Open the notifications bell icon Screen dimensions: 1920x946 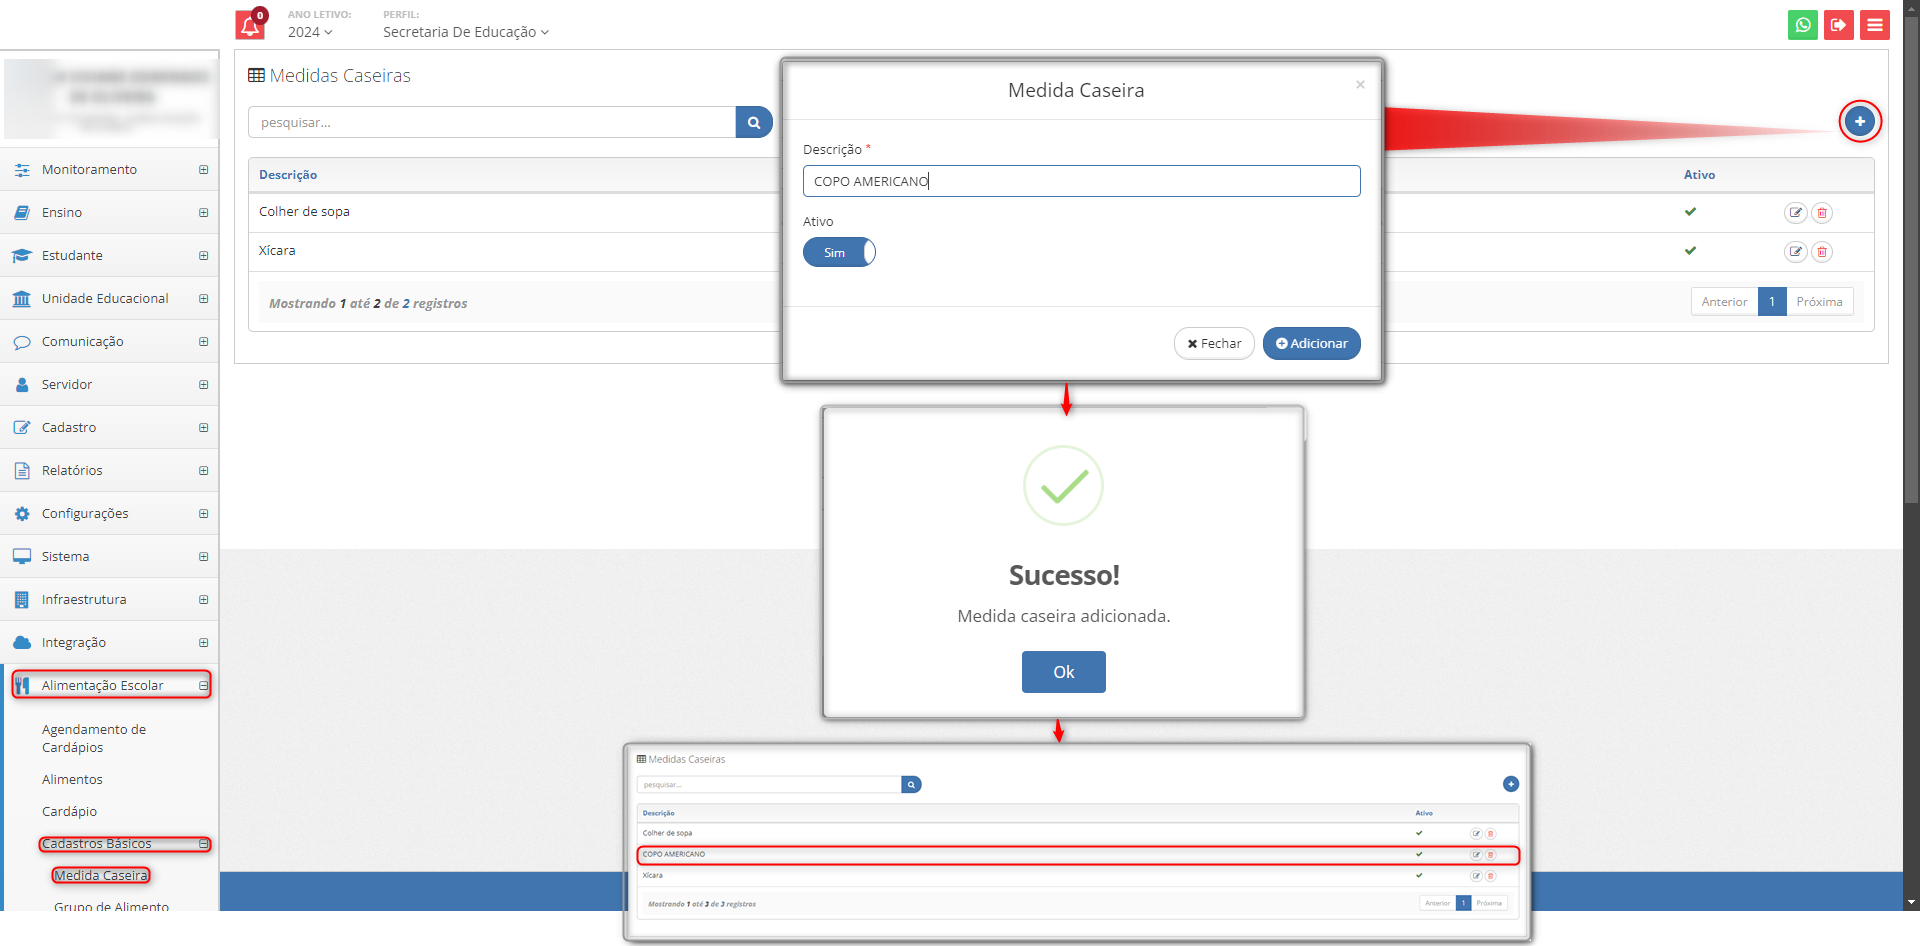(250, 24)
